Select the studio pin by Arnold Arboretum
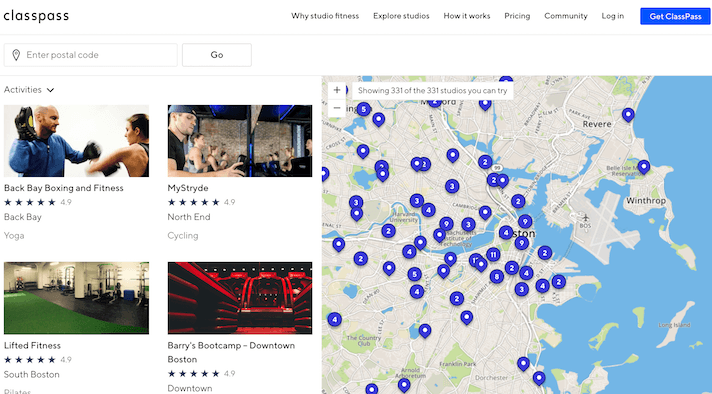 (x=404, y=385)
